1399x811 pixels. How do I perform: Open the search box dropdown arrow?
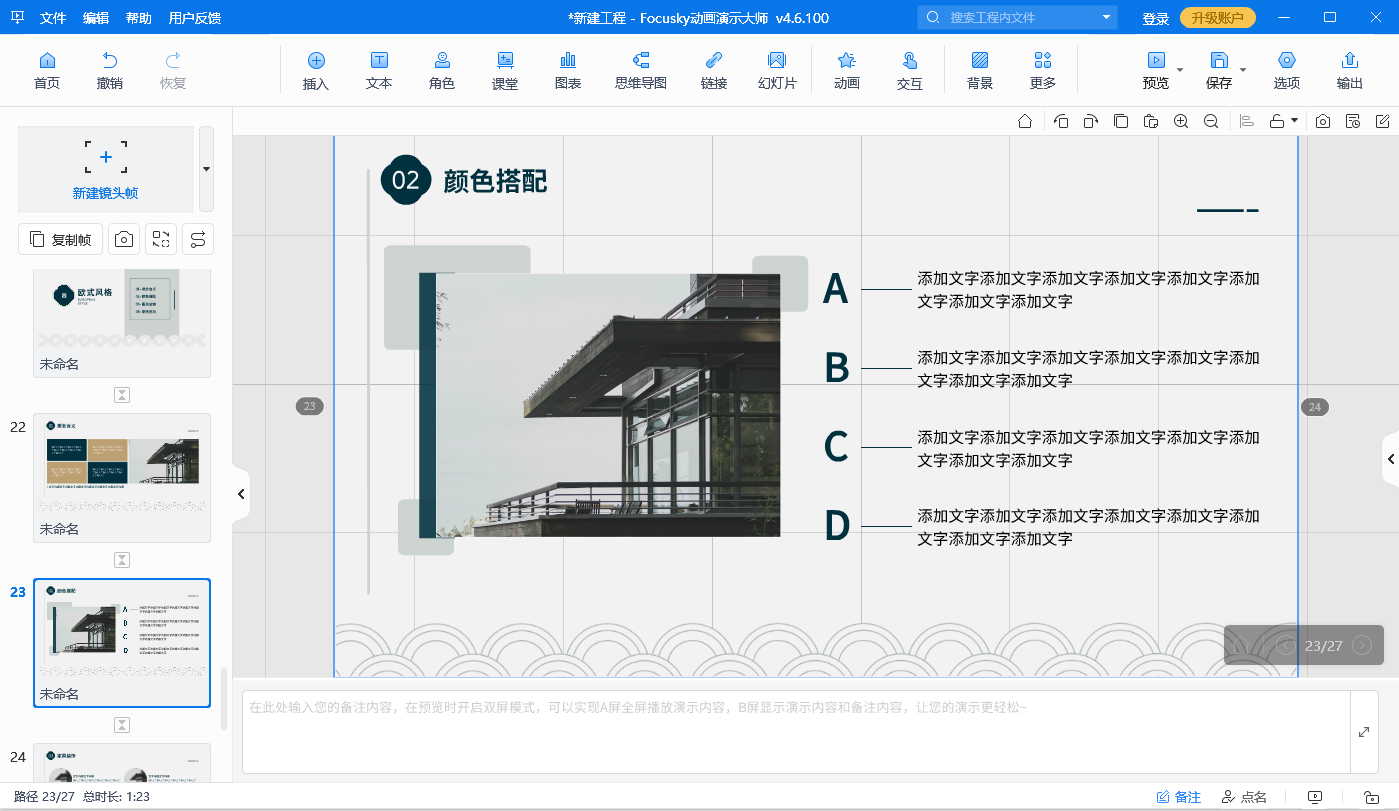[1107, 17]
